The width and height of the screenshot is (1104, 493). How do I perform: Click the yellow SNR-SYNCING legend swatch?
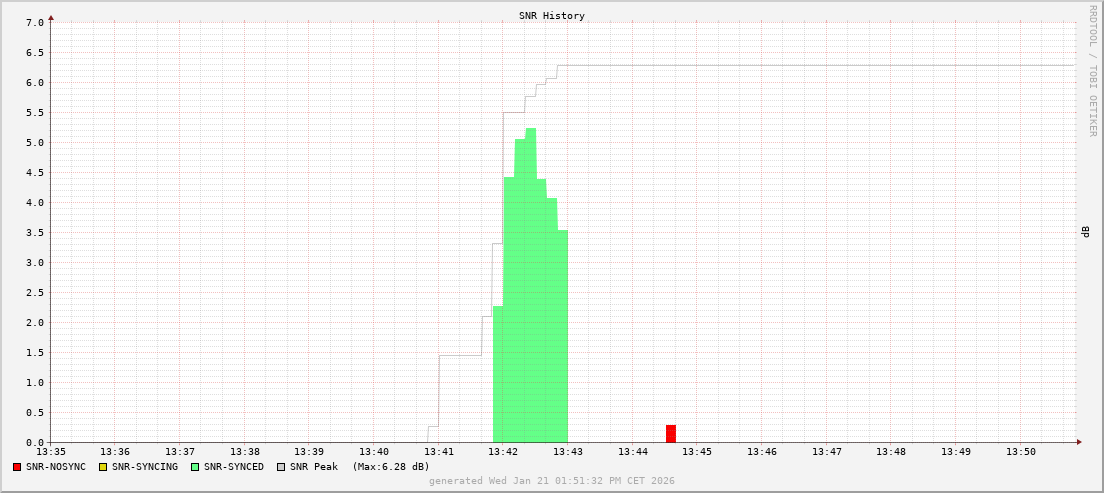click(x=102, y=467)
